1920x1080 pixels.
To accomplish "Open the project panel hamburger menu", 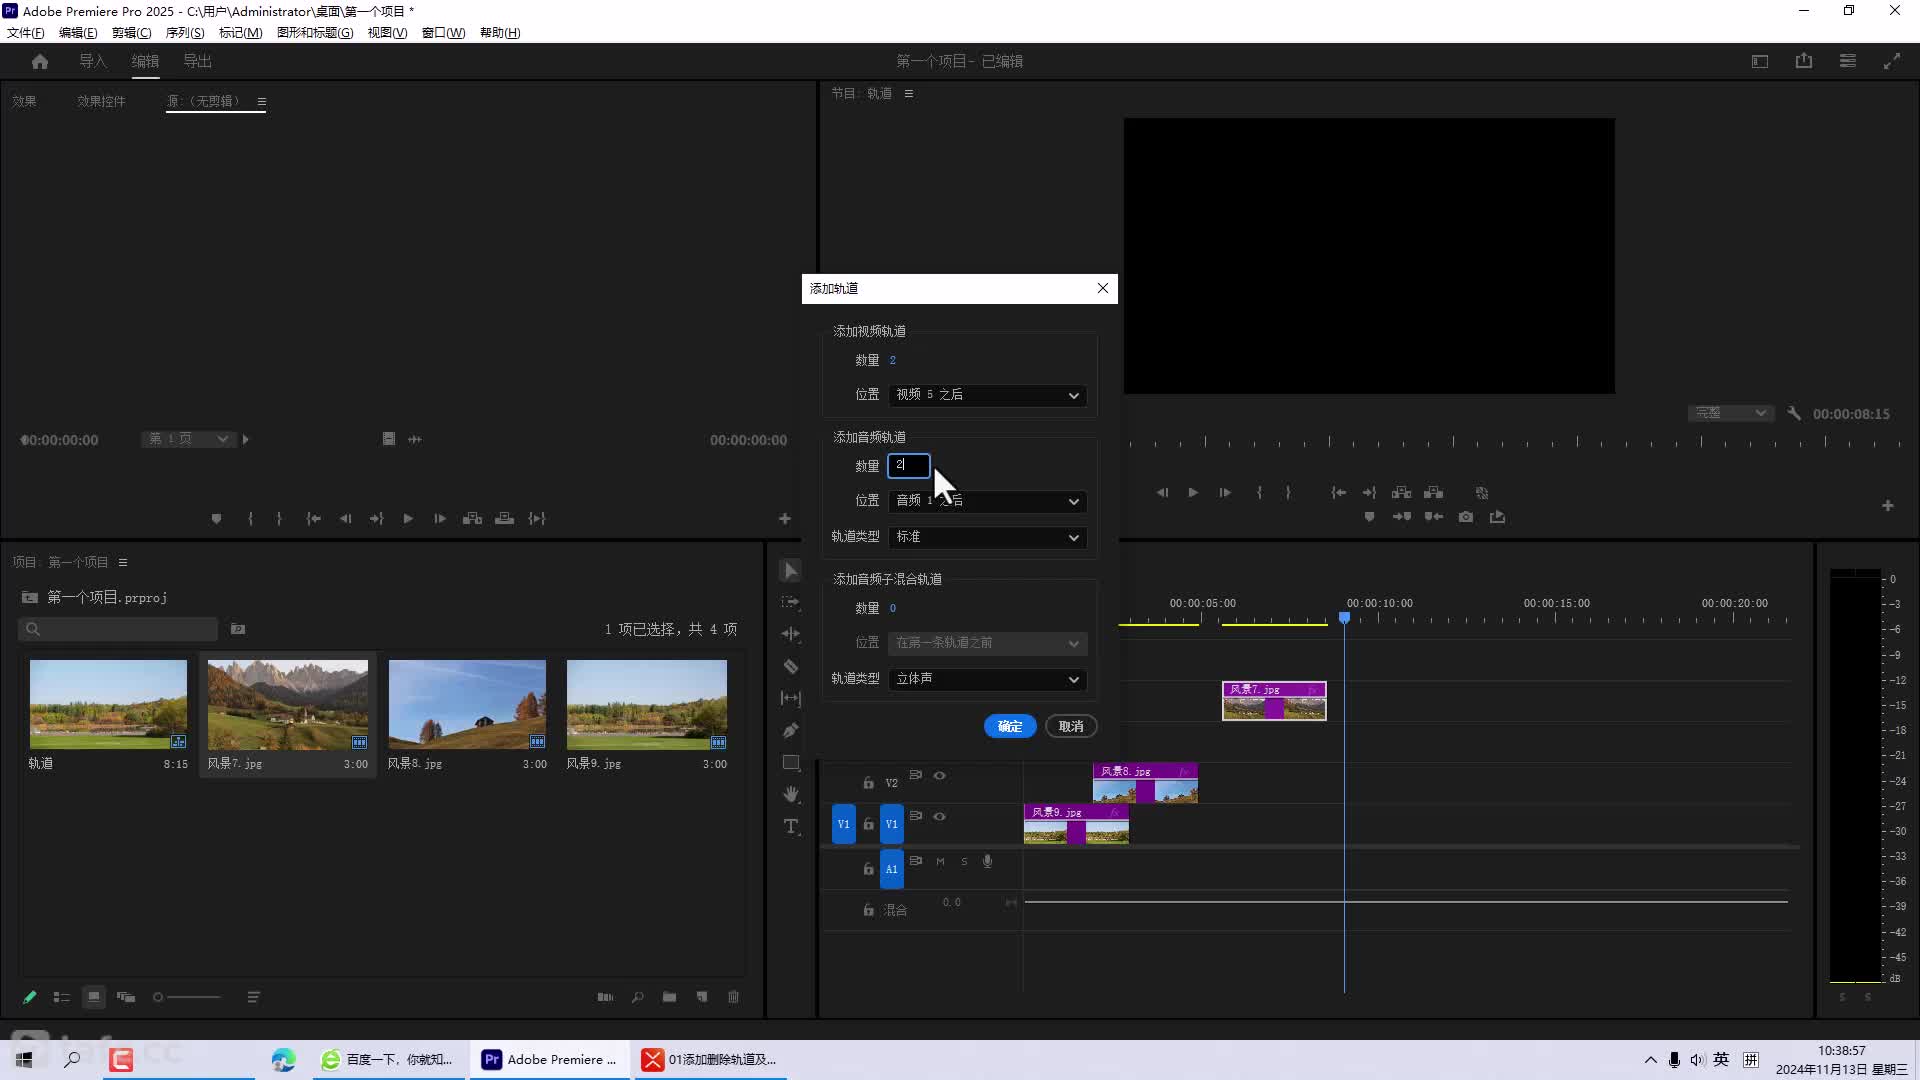I will tap(123, 562).
